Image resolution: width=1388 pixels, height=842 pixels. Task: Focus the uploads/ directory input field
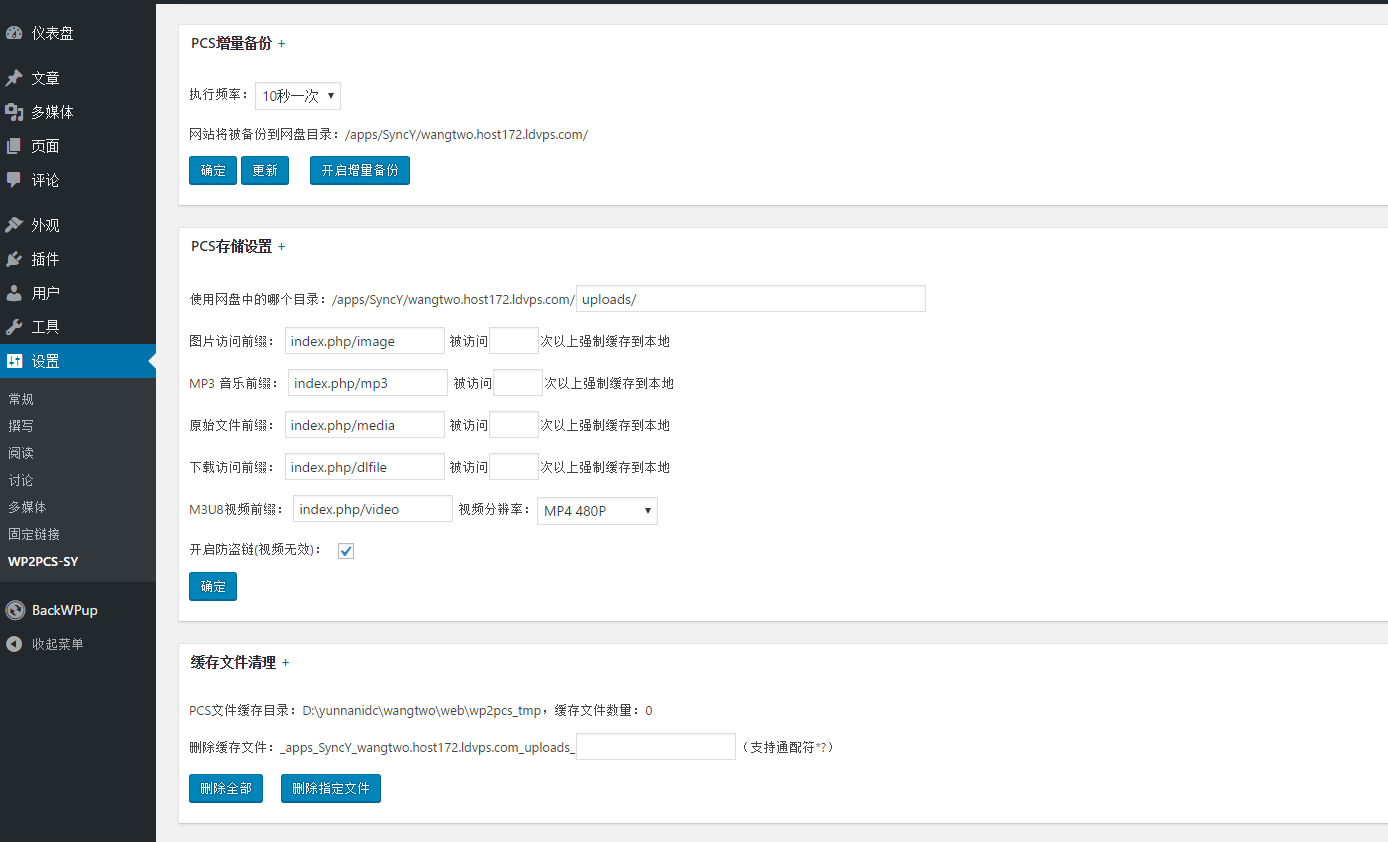751,299
